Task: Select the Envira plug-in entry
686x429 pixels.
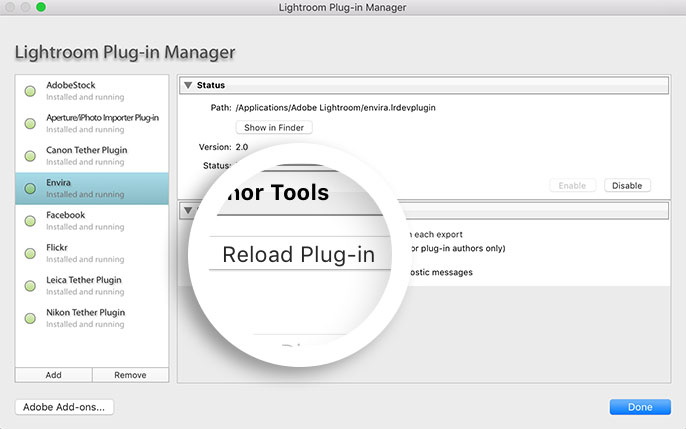Action: coord(92,188)
